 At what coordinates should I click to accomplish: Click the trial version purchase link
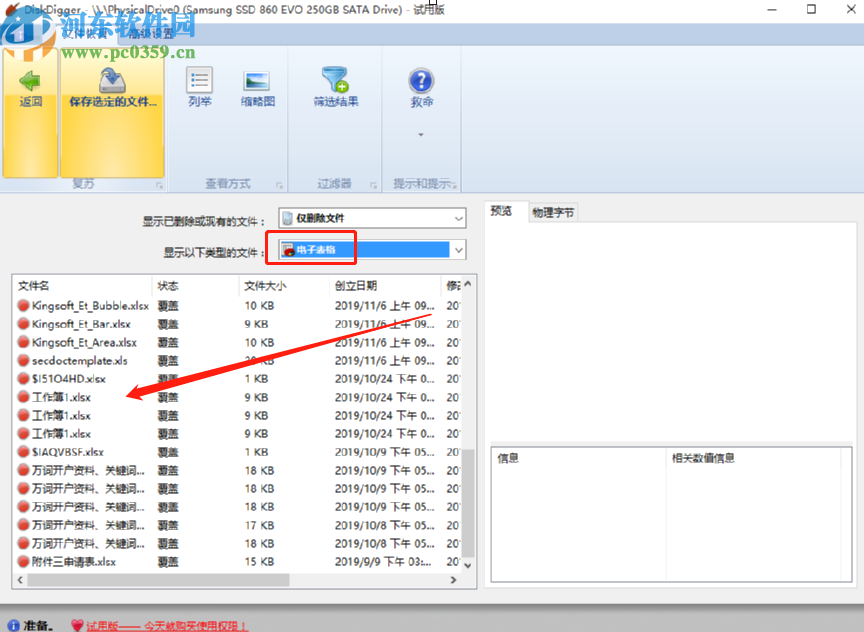point(166,625)
